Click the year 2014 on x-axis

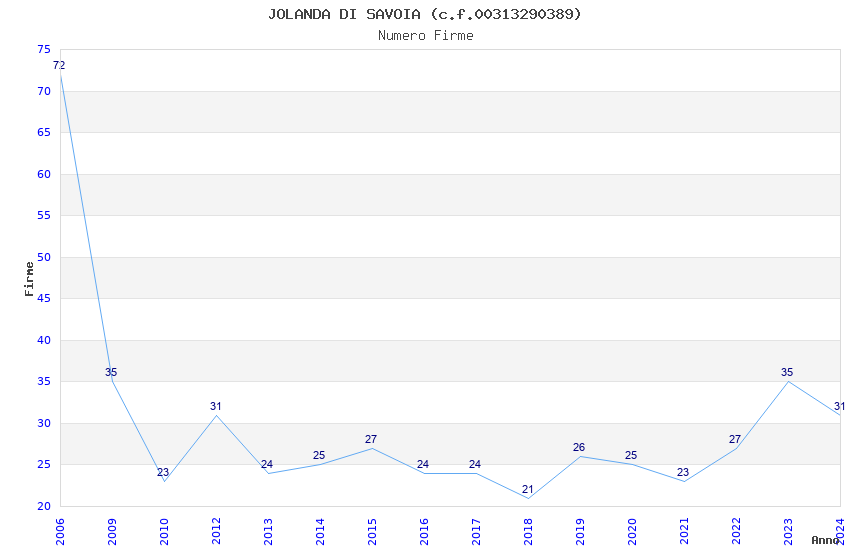pos(320,531)
